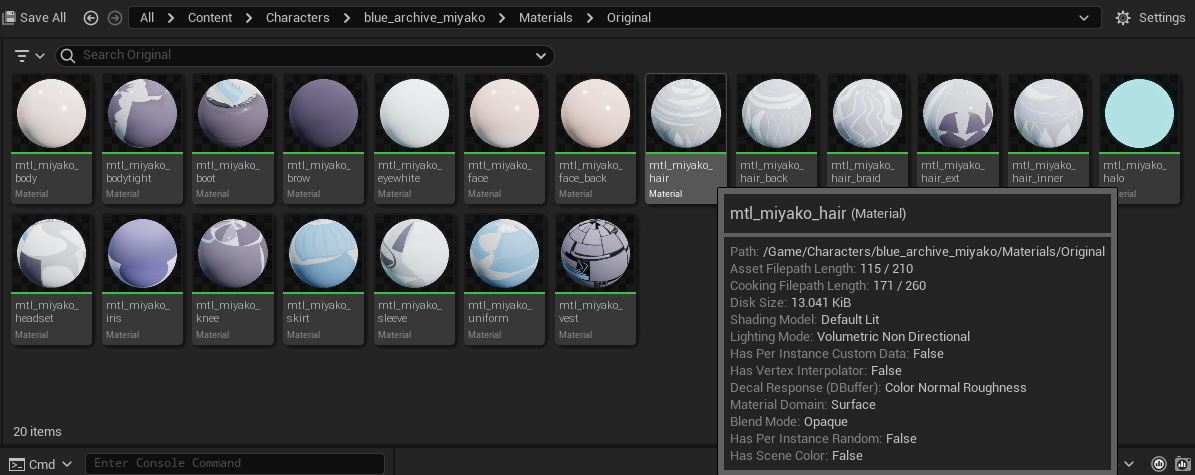Select the Original folder breadcrumb
The height and width of the screenshot is (475, 1195).
(629, 18)
